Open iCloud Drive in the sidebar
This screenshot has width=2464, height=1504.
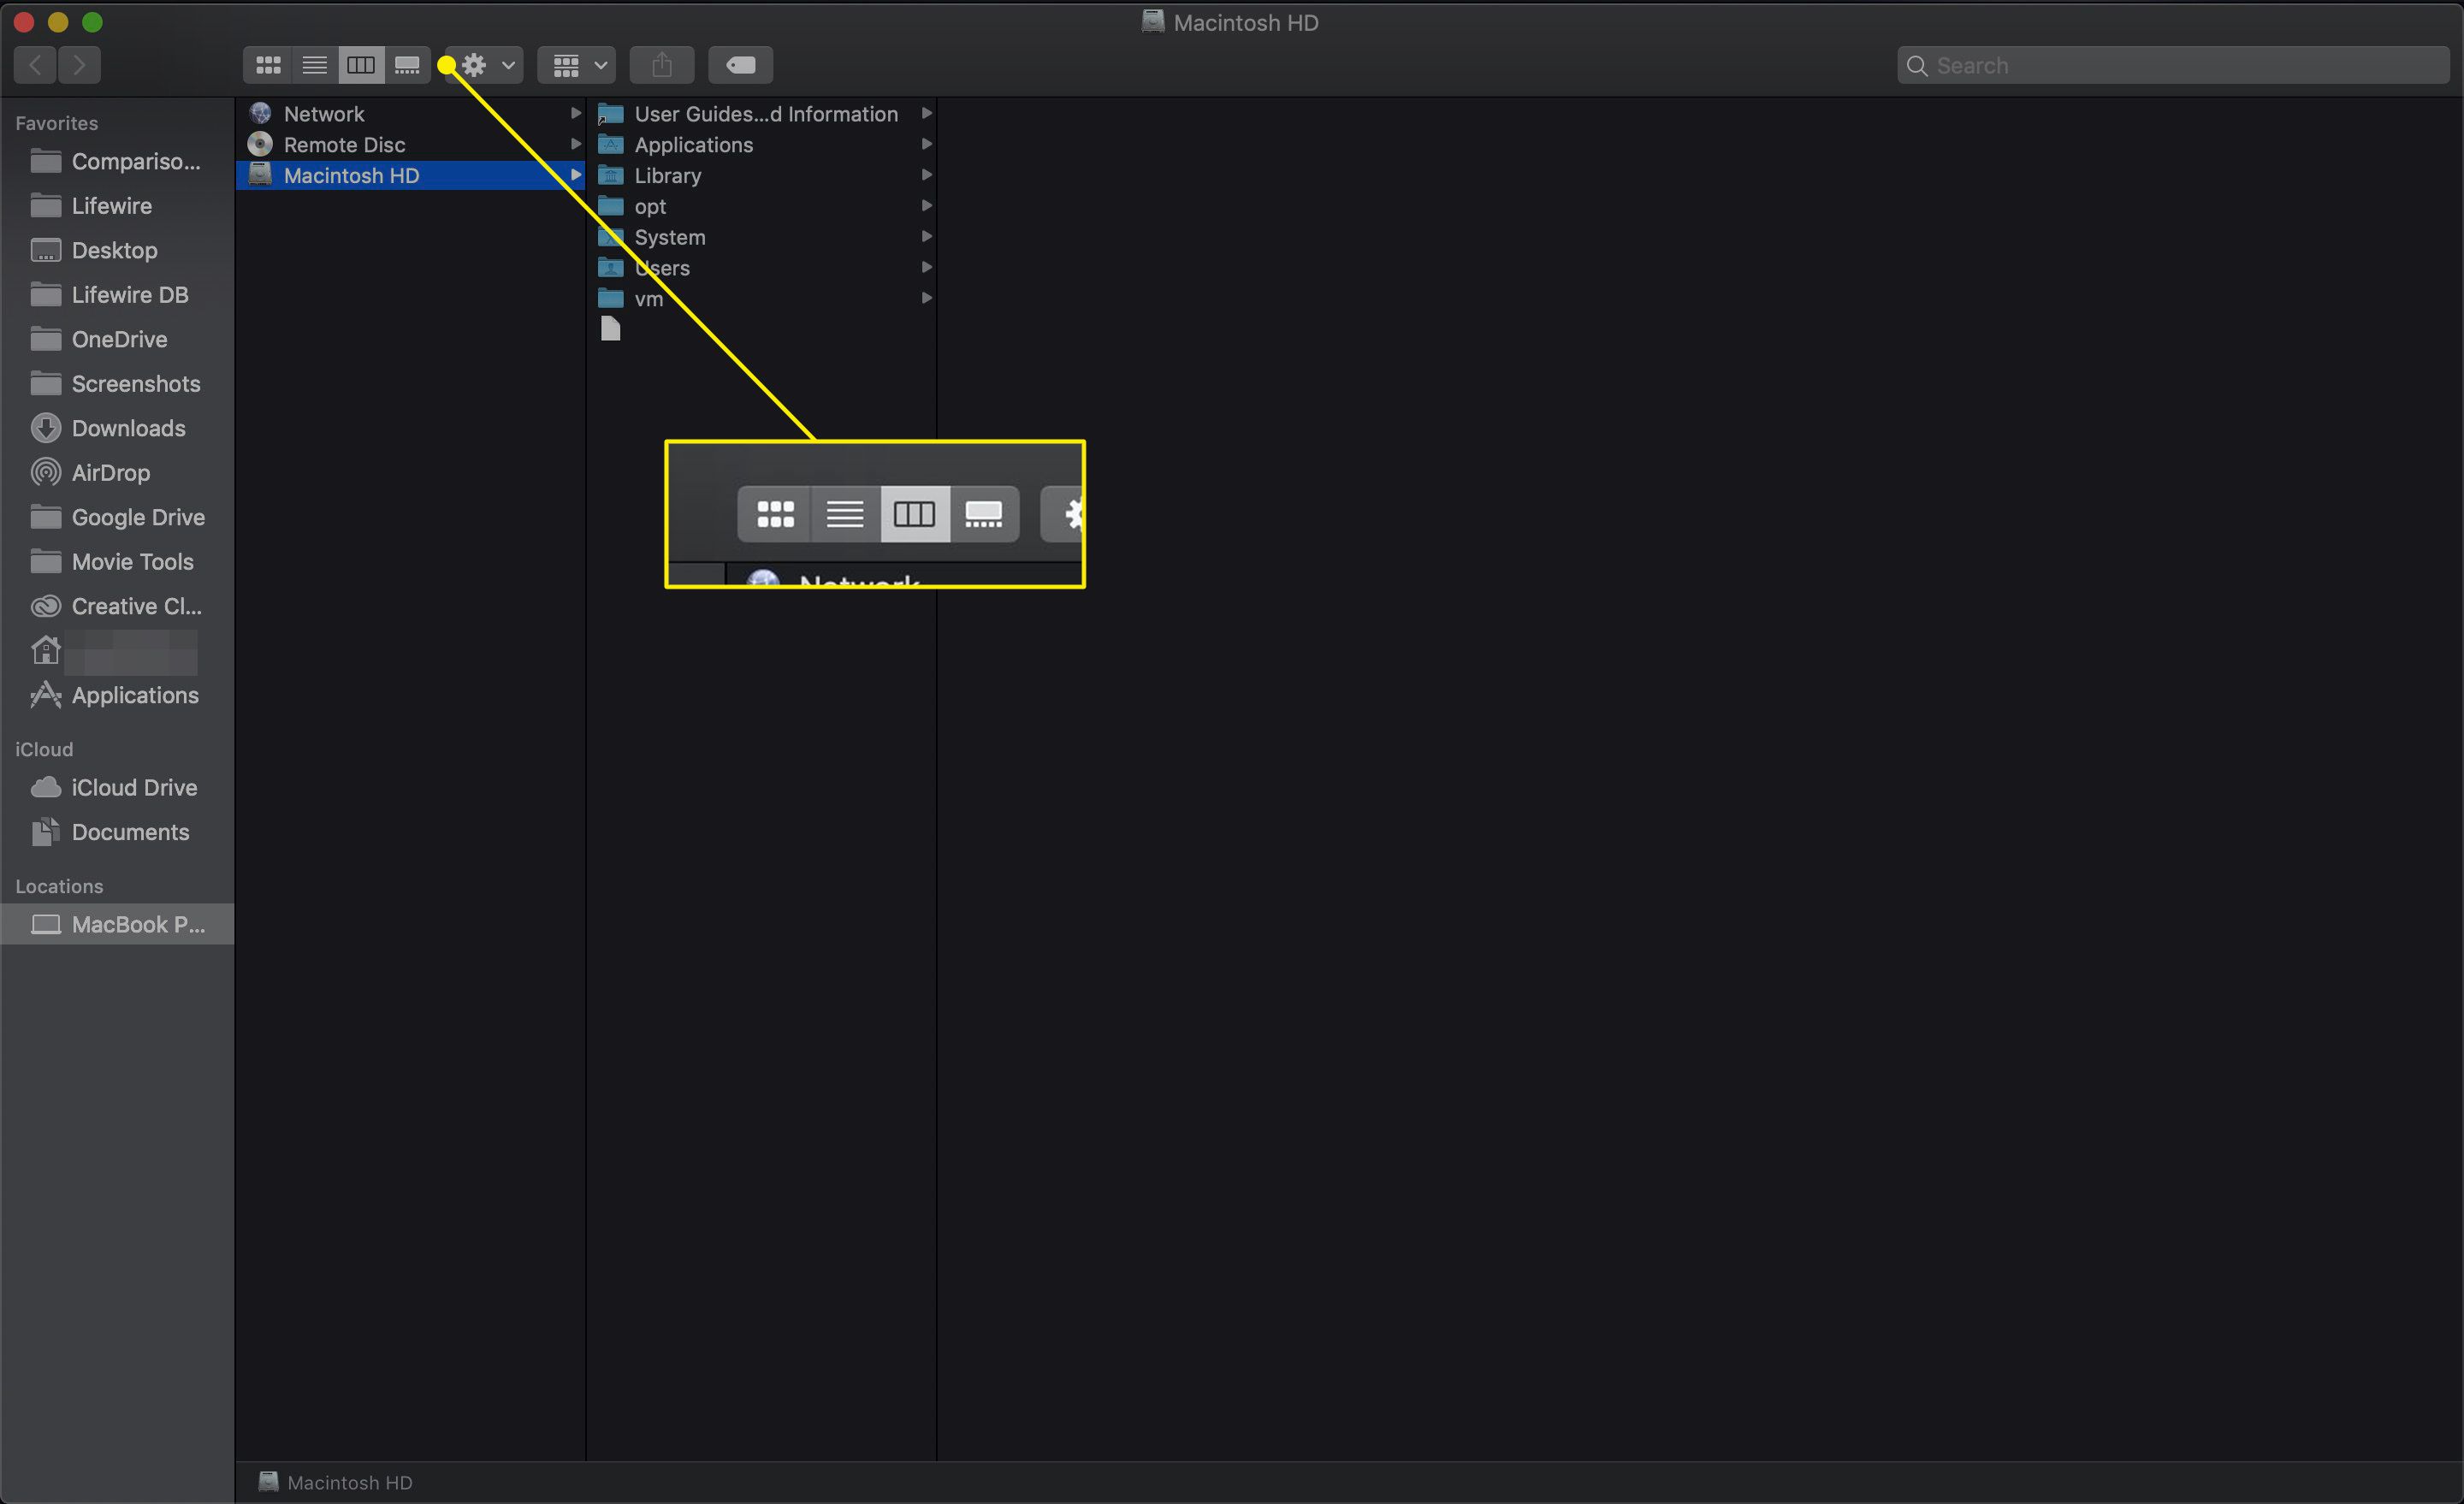(x=117, y=788)
